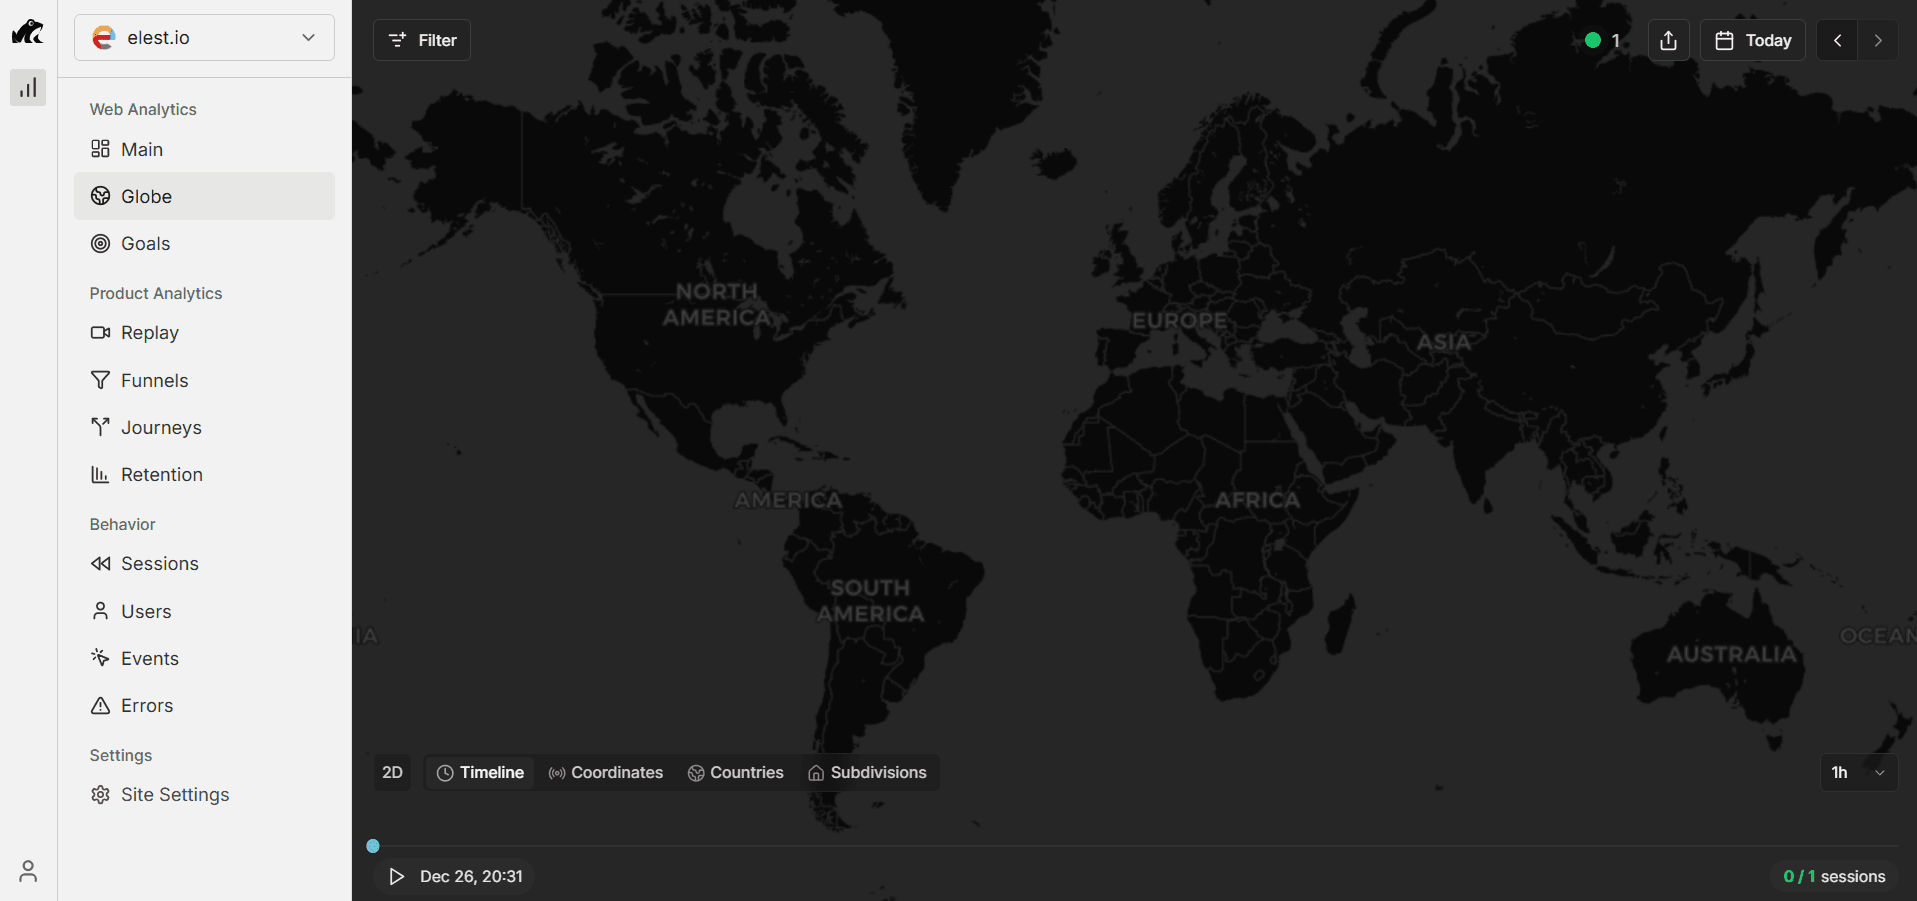Click the share/export icon near Today
This screenshot has width=1917, height=901.
coord(1667,40)
